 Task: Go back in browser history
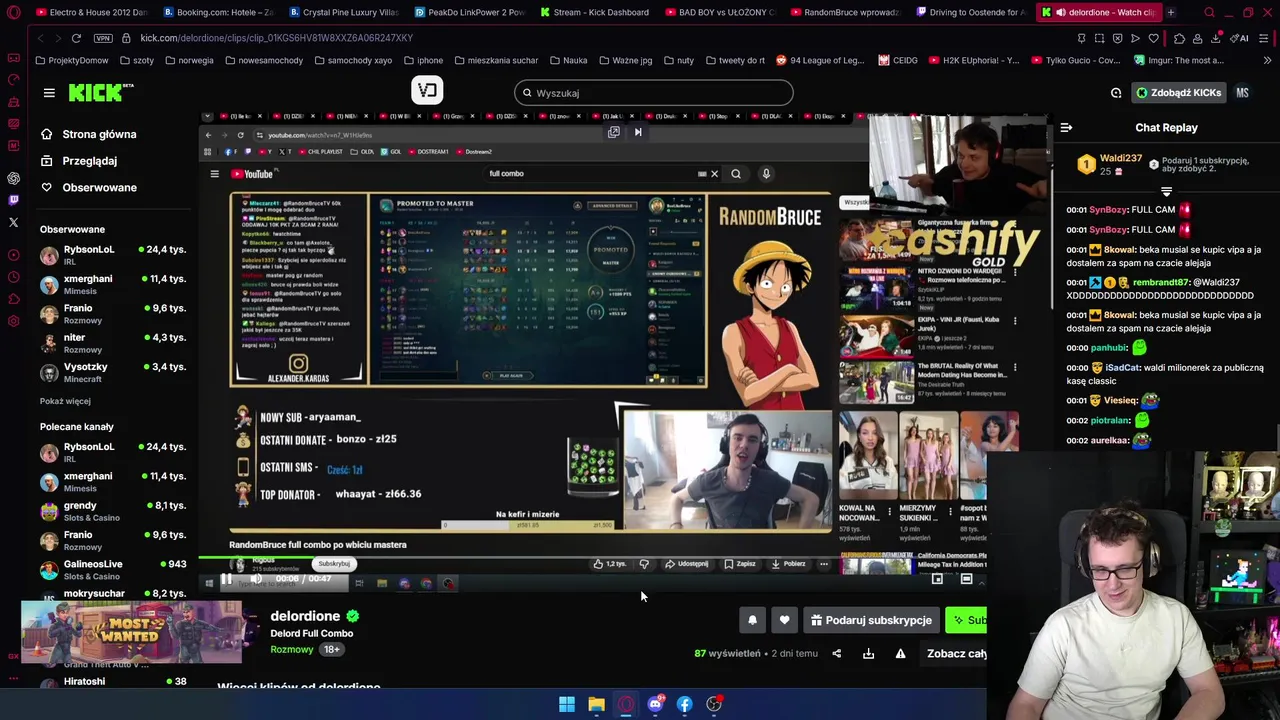tap(40, 38)
